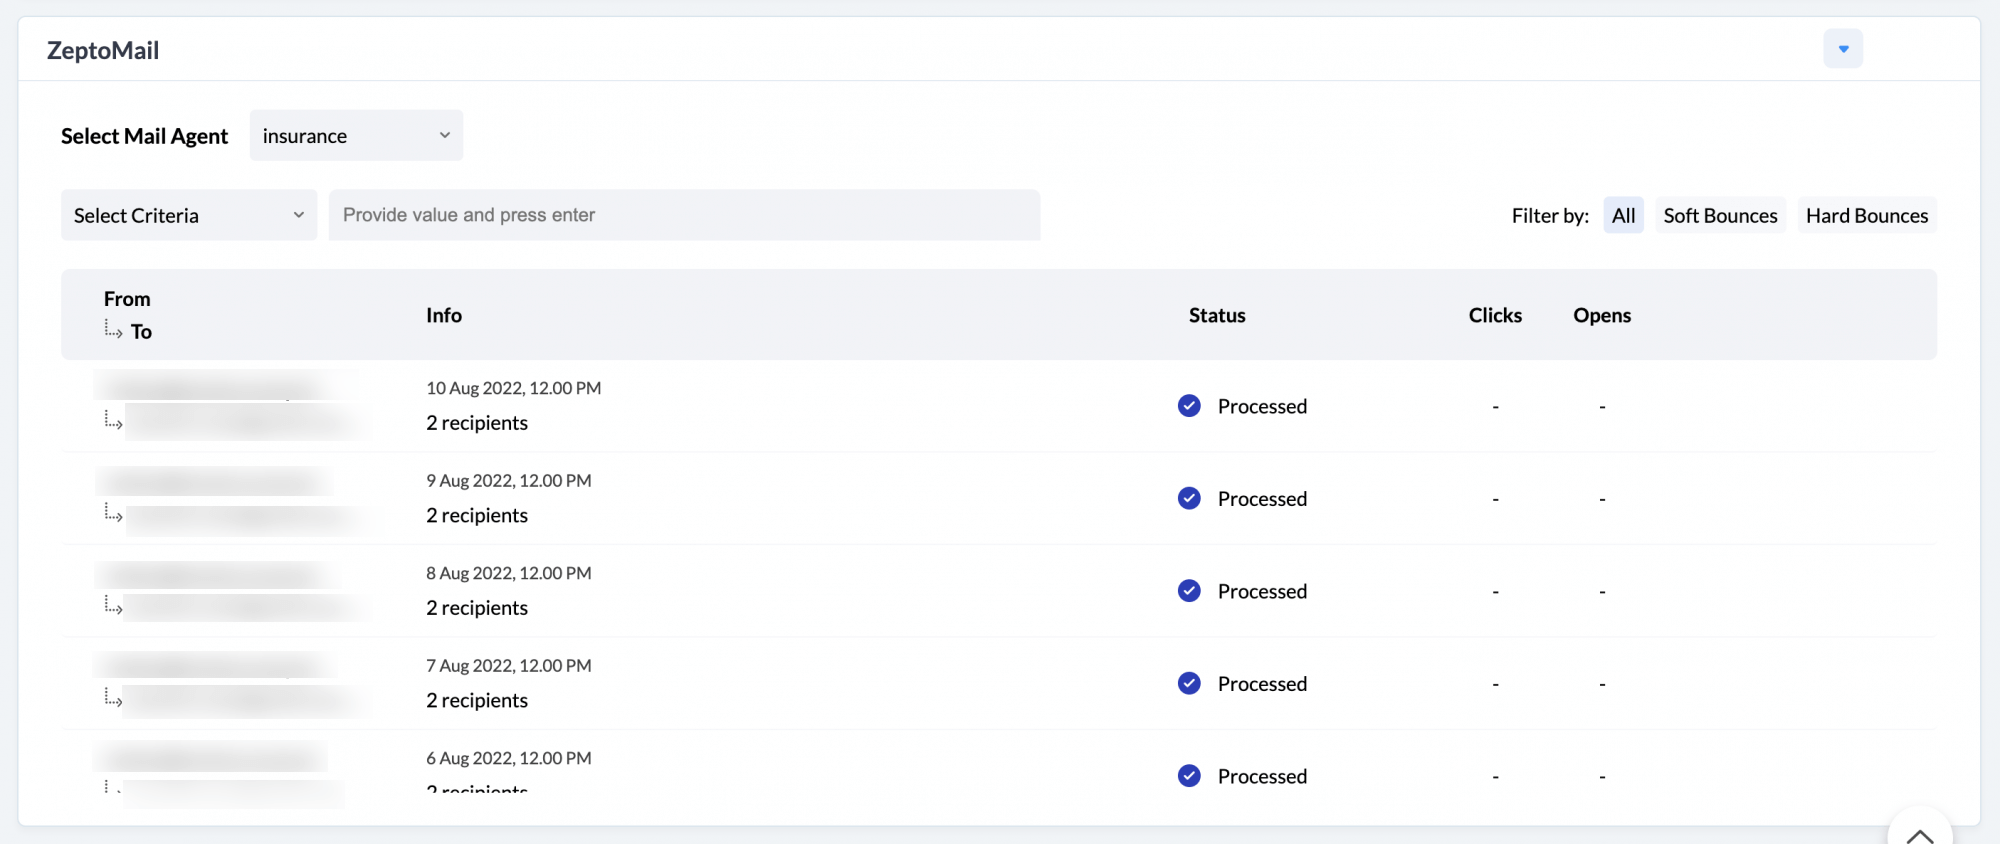This screenshot has height=844, width=2000.
Task: Click the ZeptoMail panel collapse arrow
Action: point(1842,49)
